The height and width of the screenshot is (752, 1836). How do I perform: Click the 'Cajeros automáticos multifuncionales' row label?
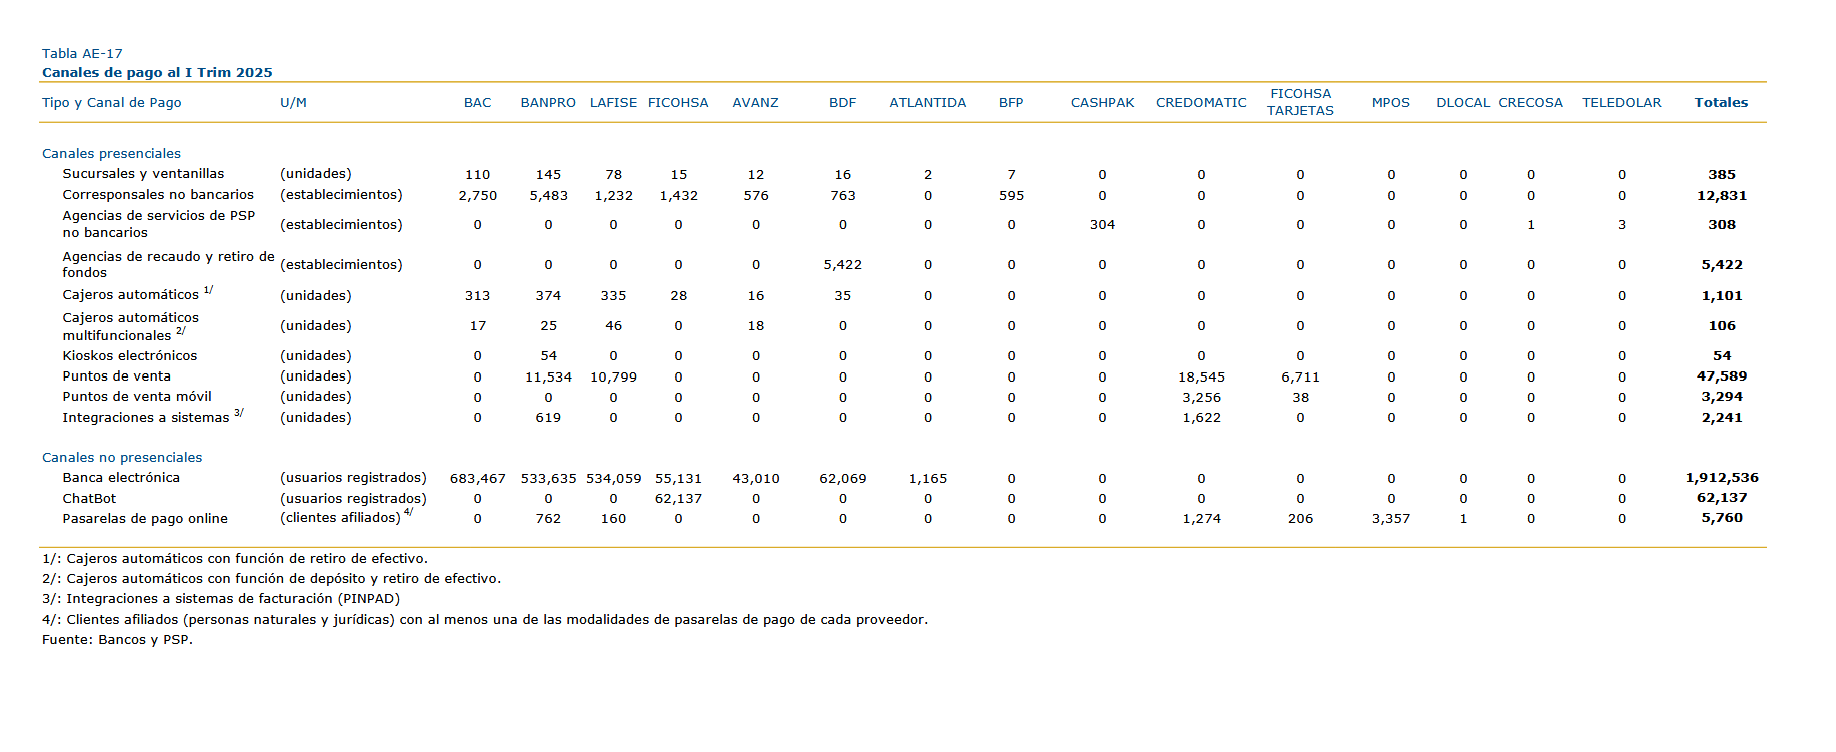[131, 326]
